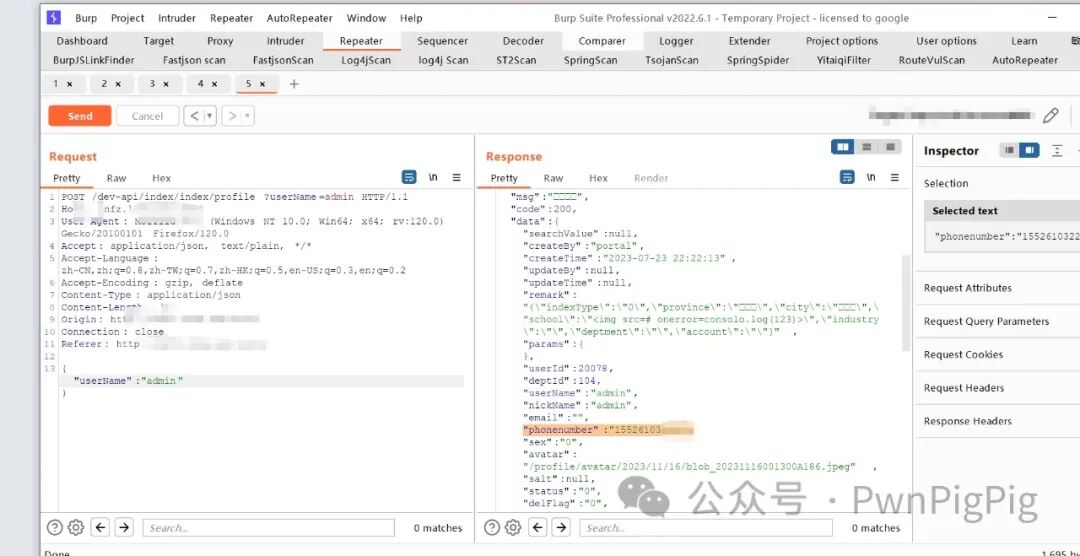
Task: Open the Help menu
Action: 411,18
